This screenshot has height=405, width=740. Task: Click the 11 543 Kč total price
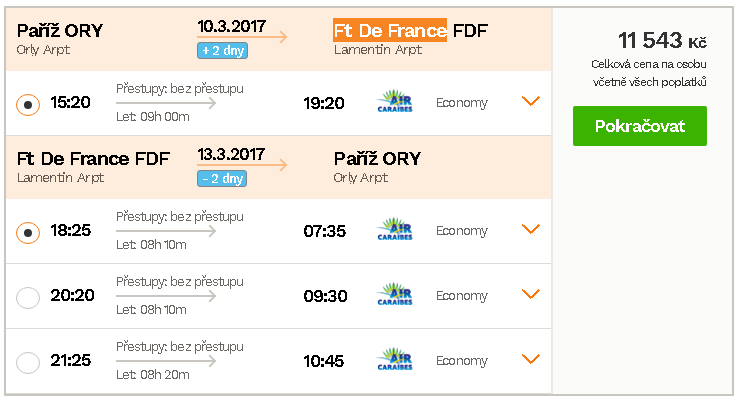[662, 41]
